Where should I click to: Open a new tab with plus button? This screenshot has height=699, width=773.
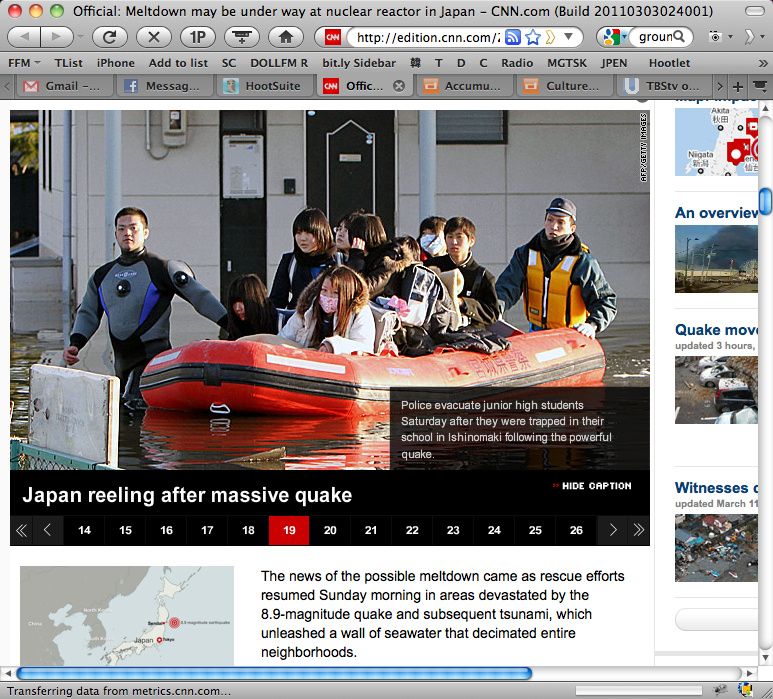coord(738,86)
